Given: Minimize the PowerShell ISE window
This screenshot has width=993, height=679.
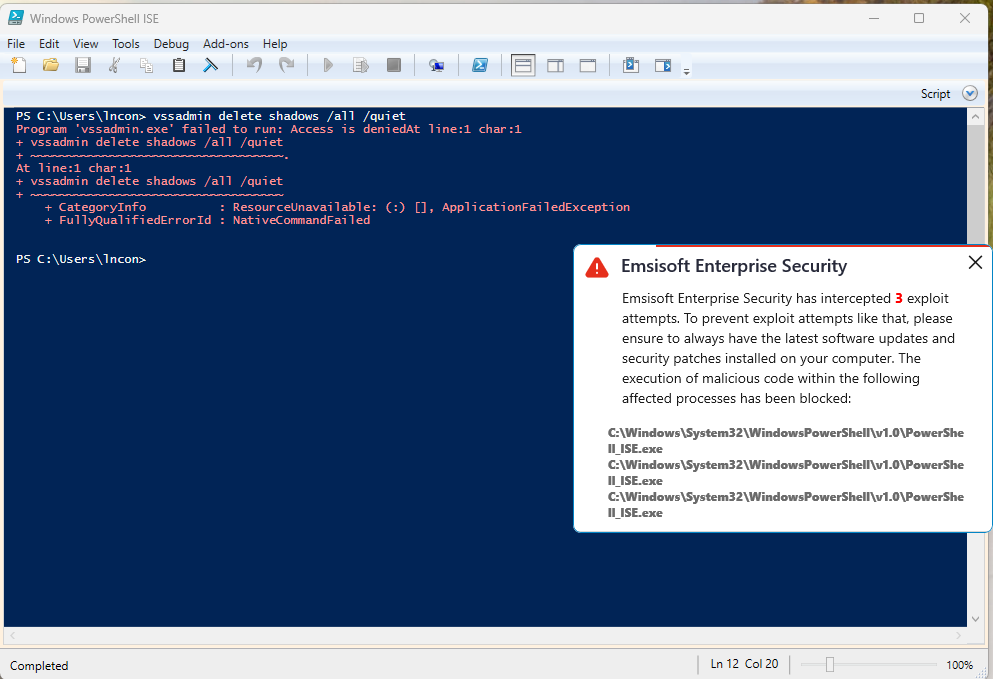Looking at the screenshot, I should (874, 18).
